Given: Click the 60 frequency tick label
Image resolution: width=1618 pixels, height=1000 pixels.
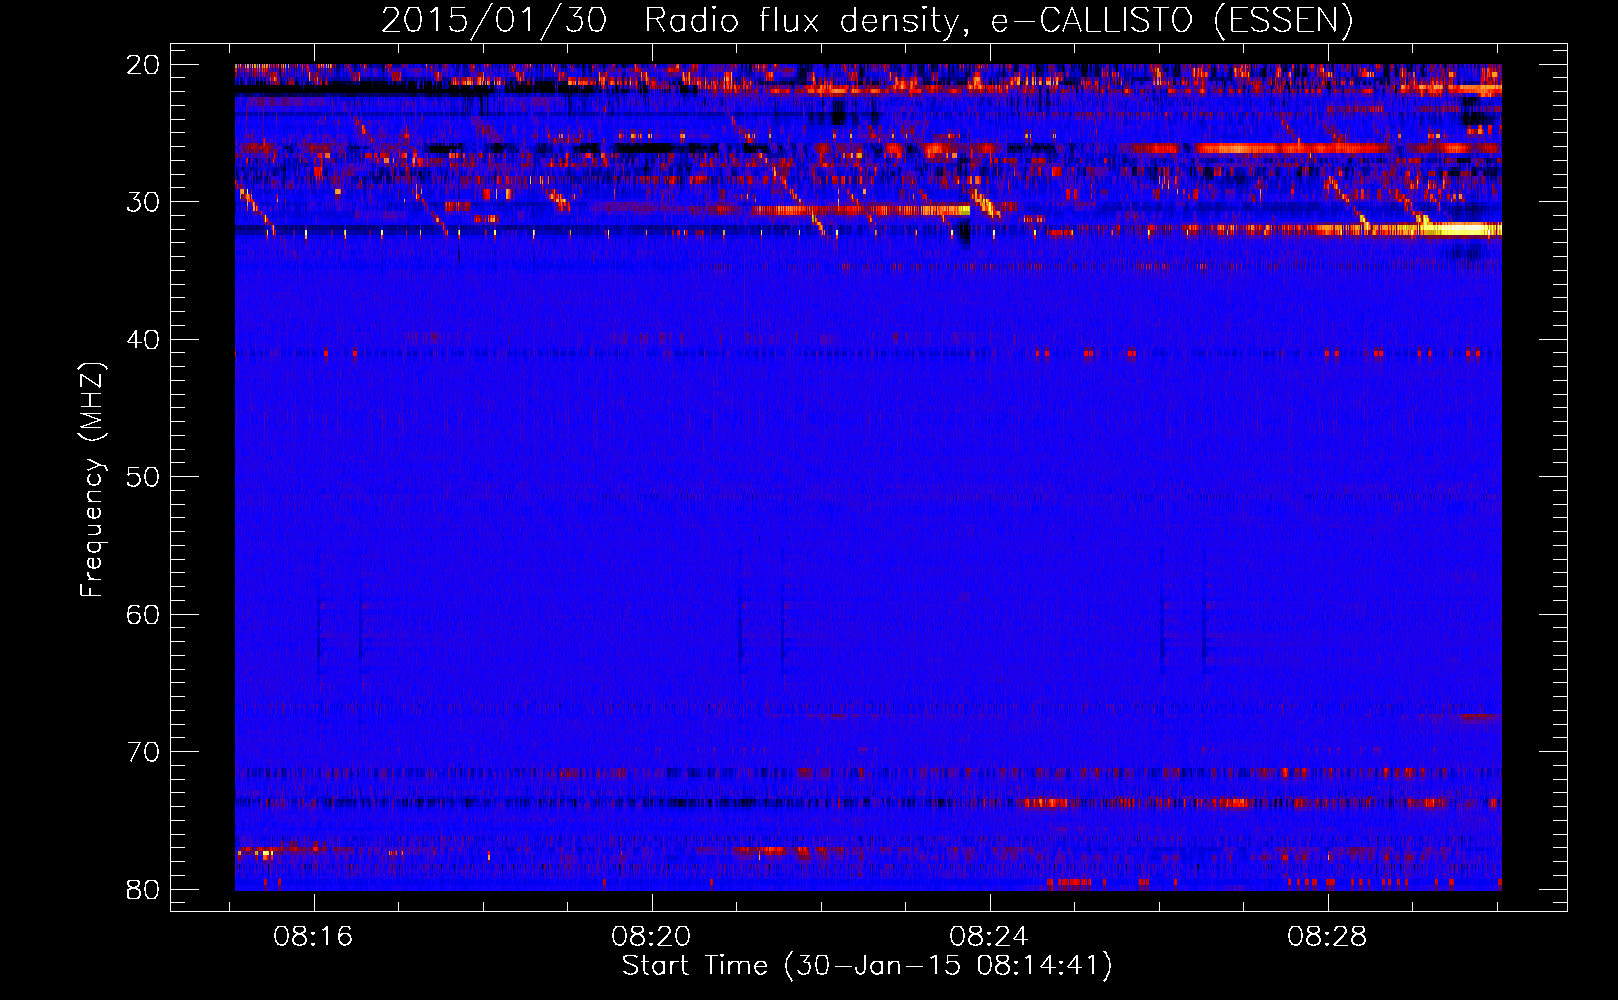Looking at the screenshot, I should pyautogui.click(x=143, y=614).
